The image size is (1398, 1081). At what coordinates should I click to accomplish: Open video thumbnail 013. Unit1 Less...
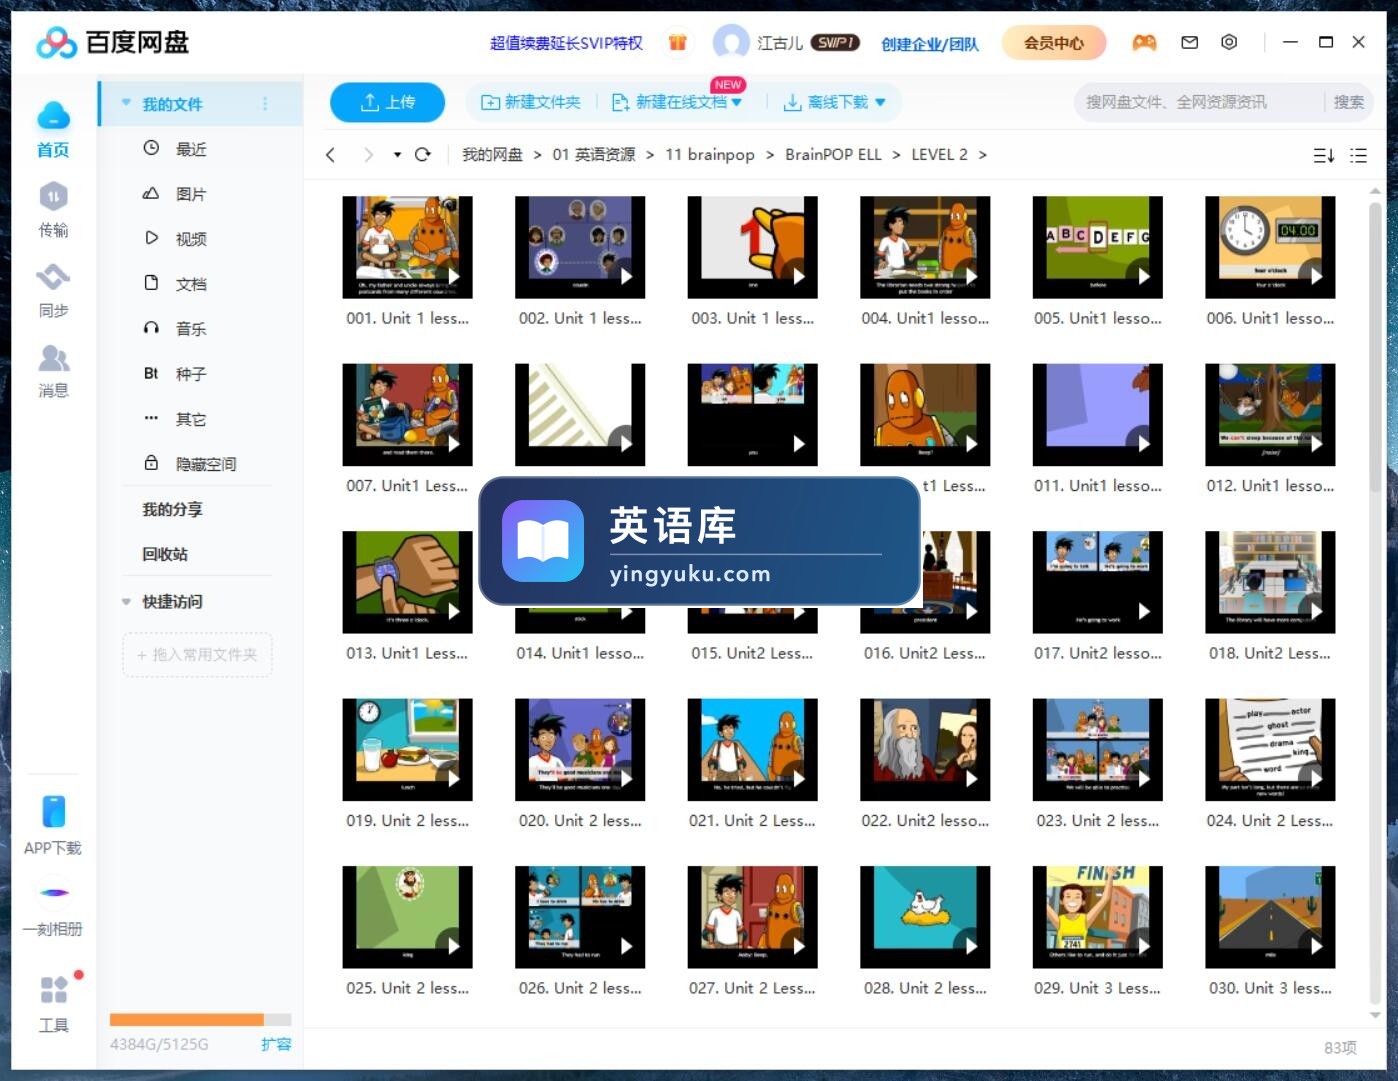[407, 582]
